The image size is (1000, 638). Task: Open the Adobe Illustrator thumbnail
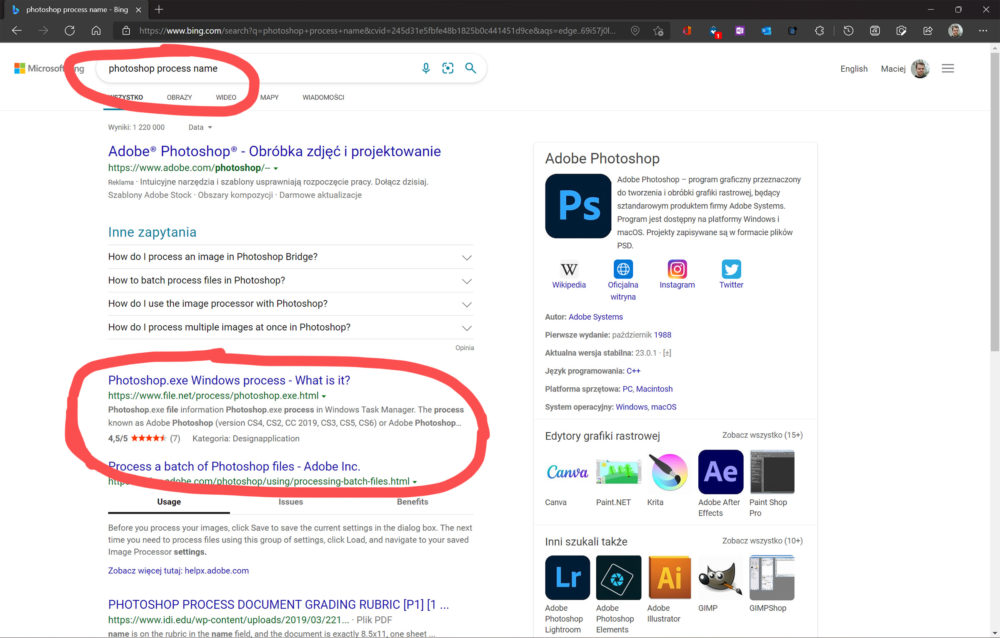click(670, 578)
